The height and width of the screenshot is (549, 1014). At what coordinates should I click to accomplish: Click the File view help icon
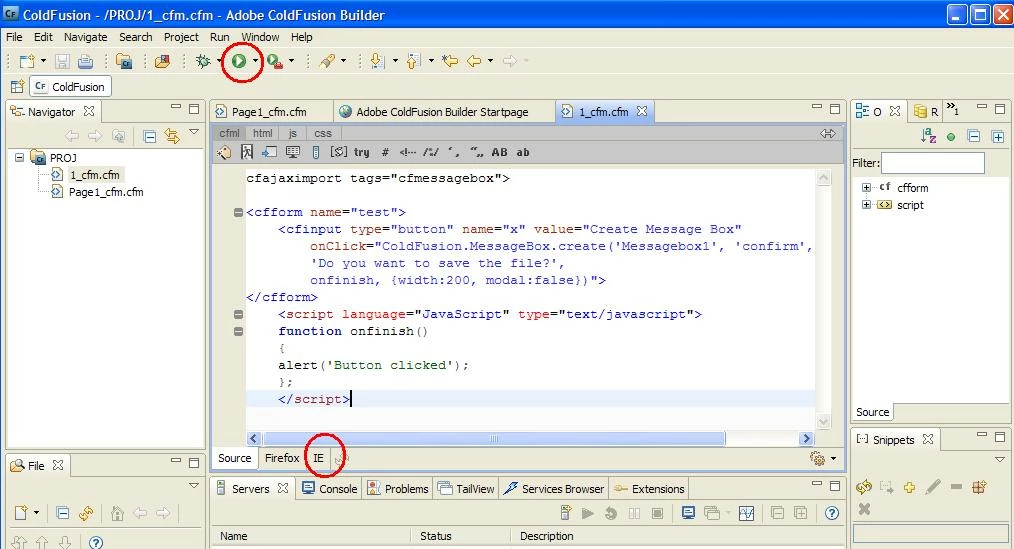tap(96, 542)
